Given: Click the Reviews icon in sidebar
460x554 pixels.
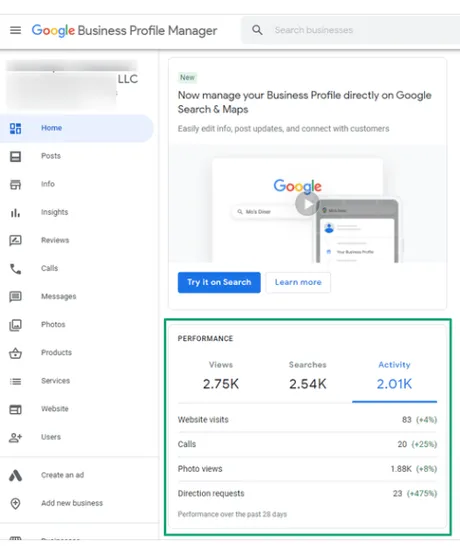Looking at the screenshot, I should click(x=15, y=241).
